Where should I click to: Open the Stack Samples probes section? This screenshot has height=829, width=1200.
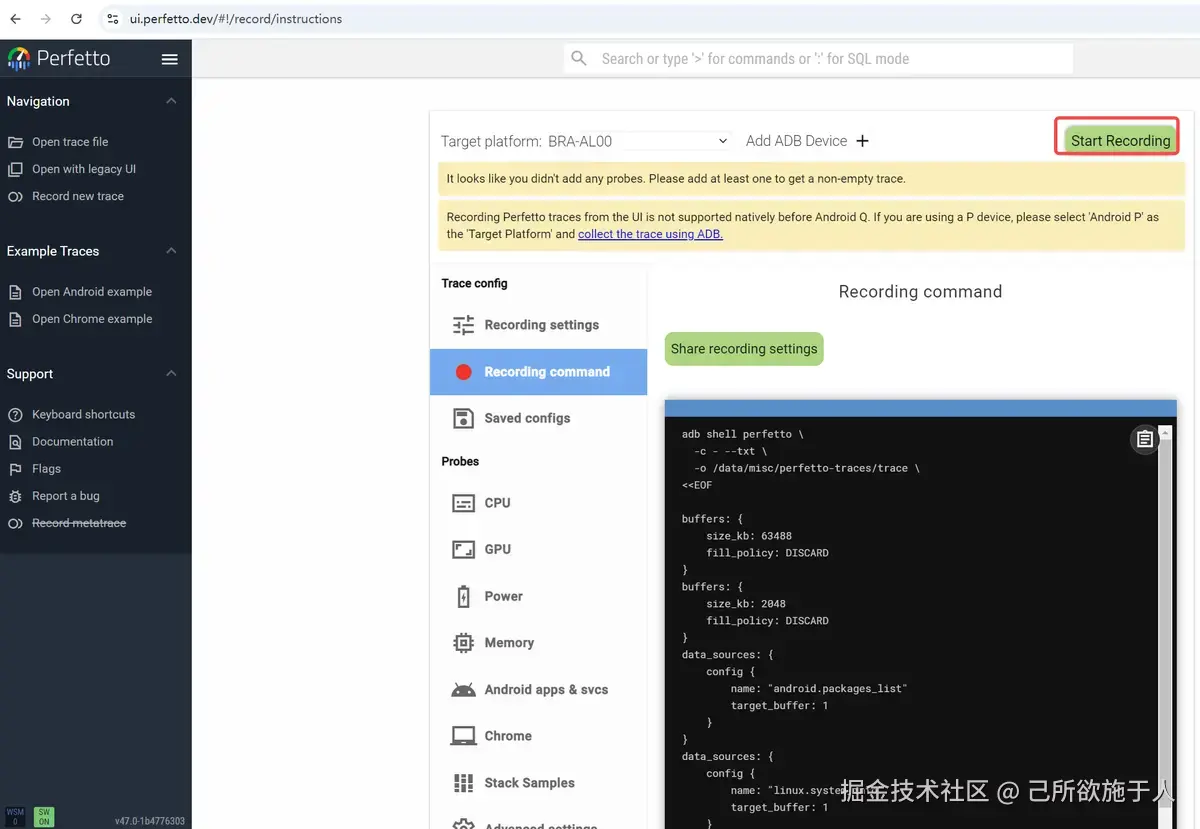click(539, 783)
